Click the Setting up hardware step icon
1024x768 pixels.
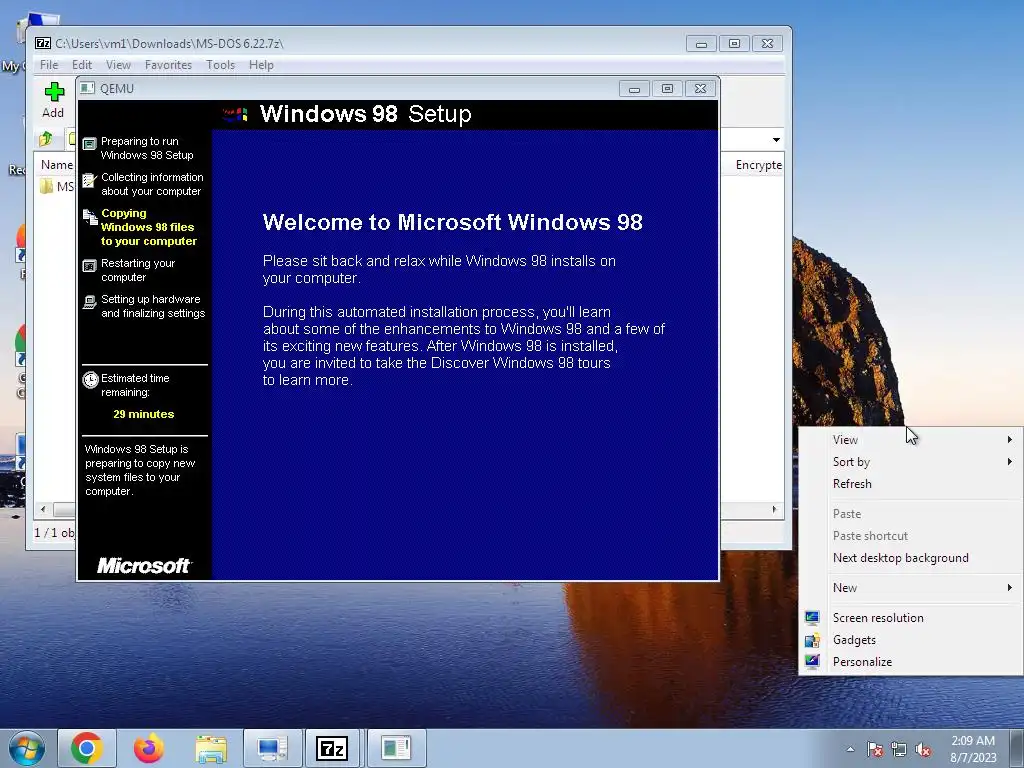(89, 302)
